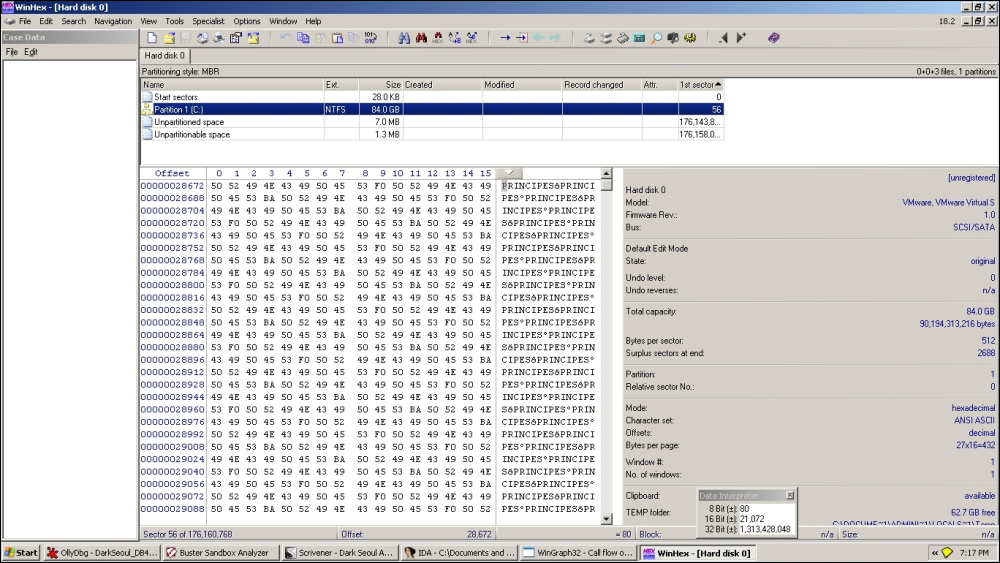
Task: Click the Open file folder icon
Action: tap(169, 38)
